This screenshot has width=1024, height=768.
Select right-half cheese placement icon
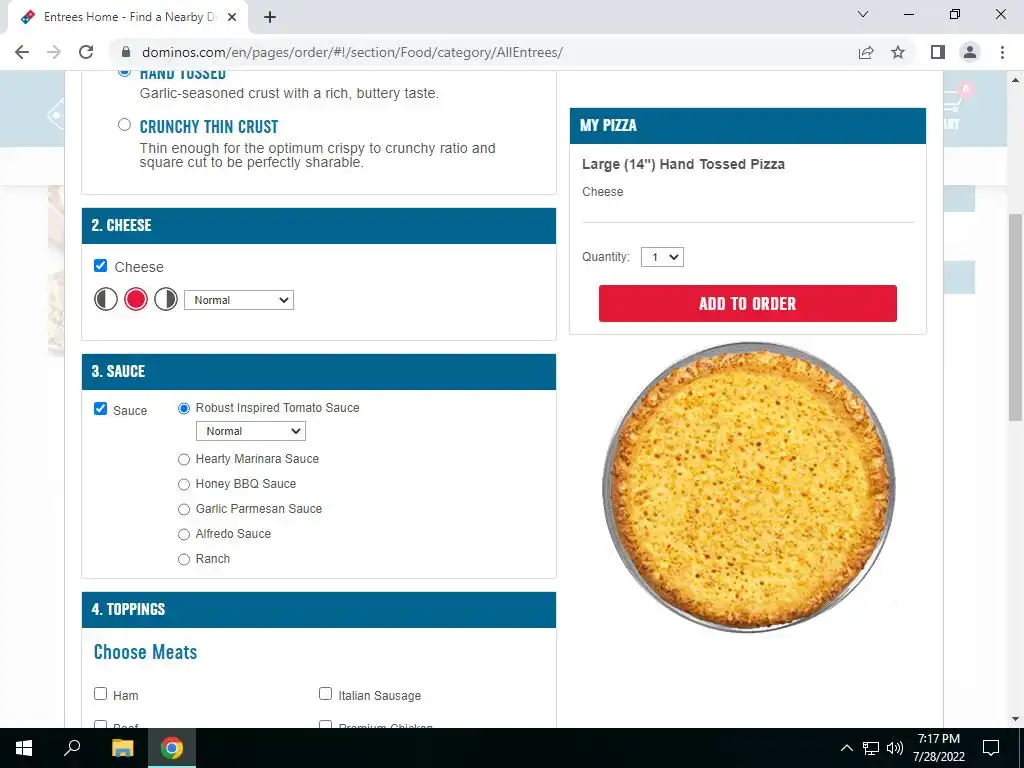coord(166,300)
